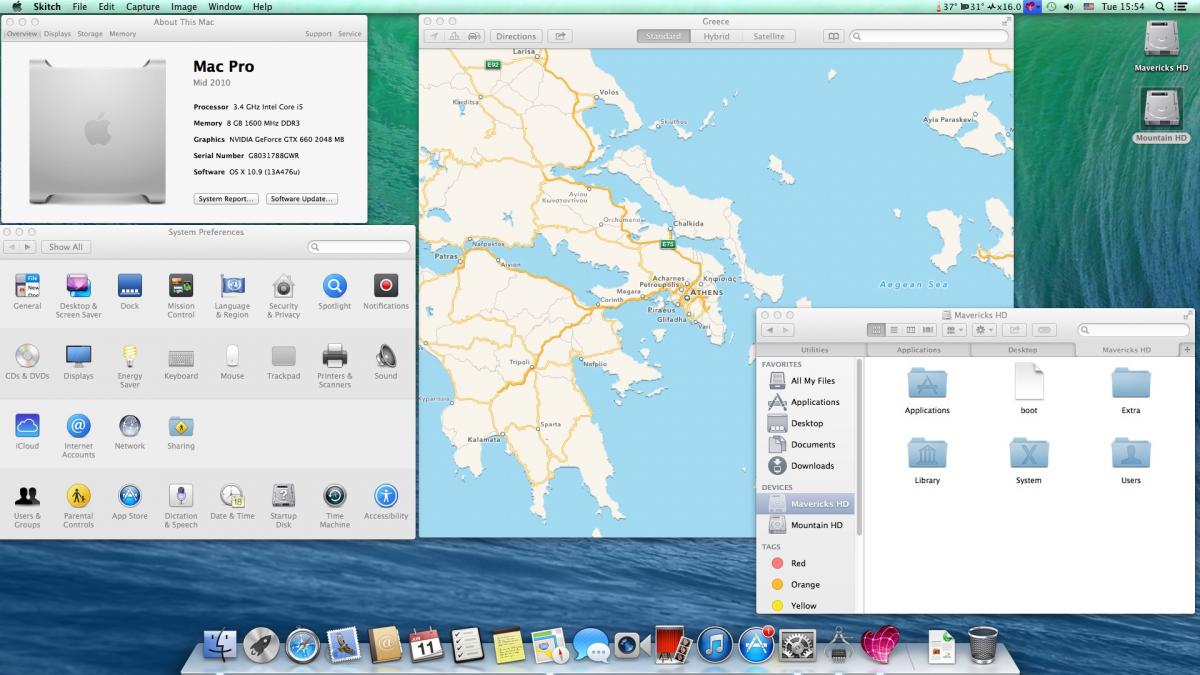1200x675 pixels.
Task: Click the Software Update button
Action: coord(302,199)
